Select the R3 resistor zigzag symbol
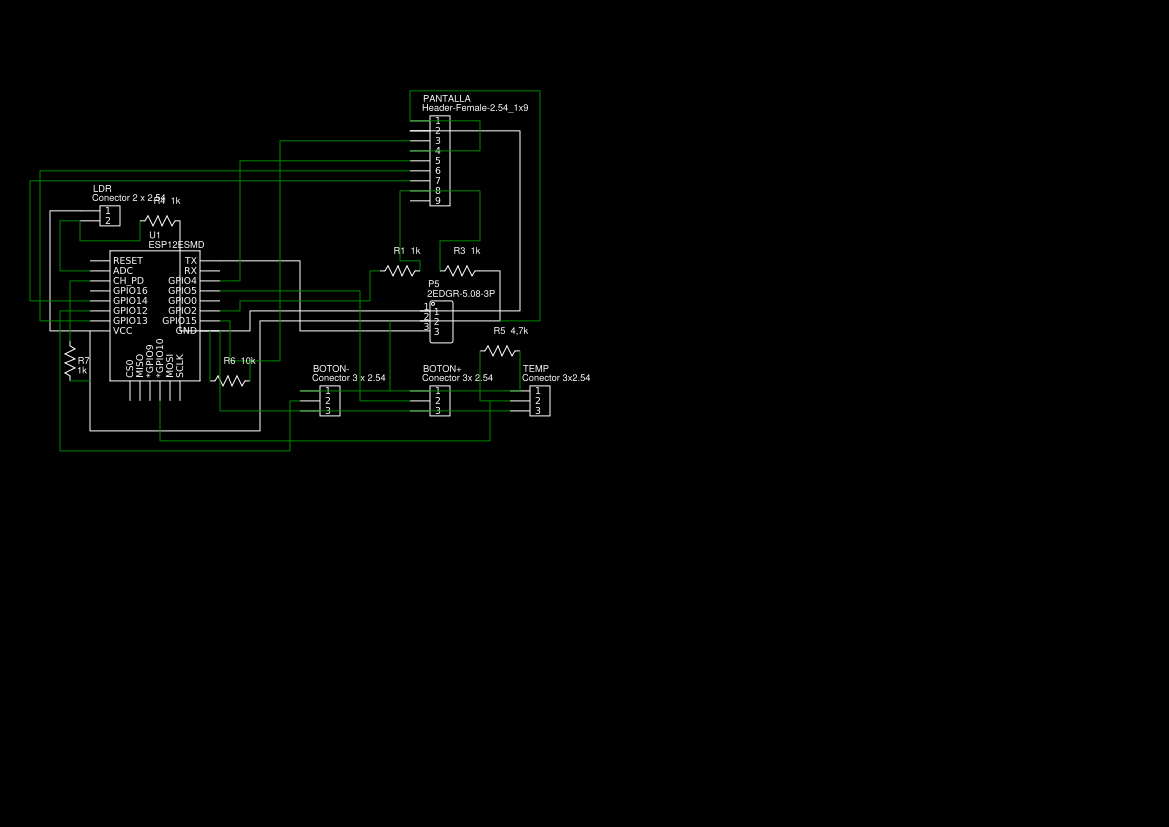Screen dimensions: 1169x827 tap(459, 271)
